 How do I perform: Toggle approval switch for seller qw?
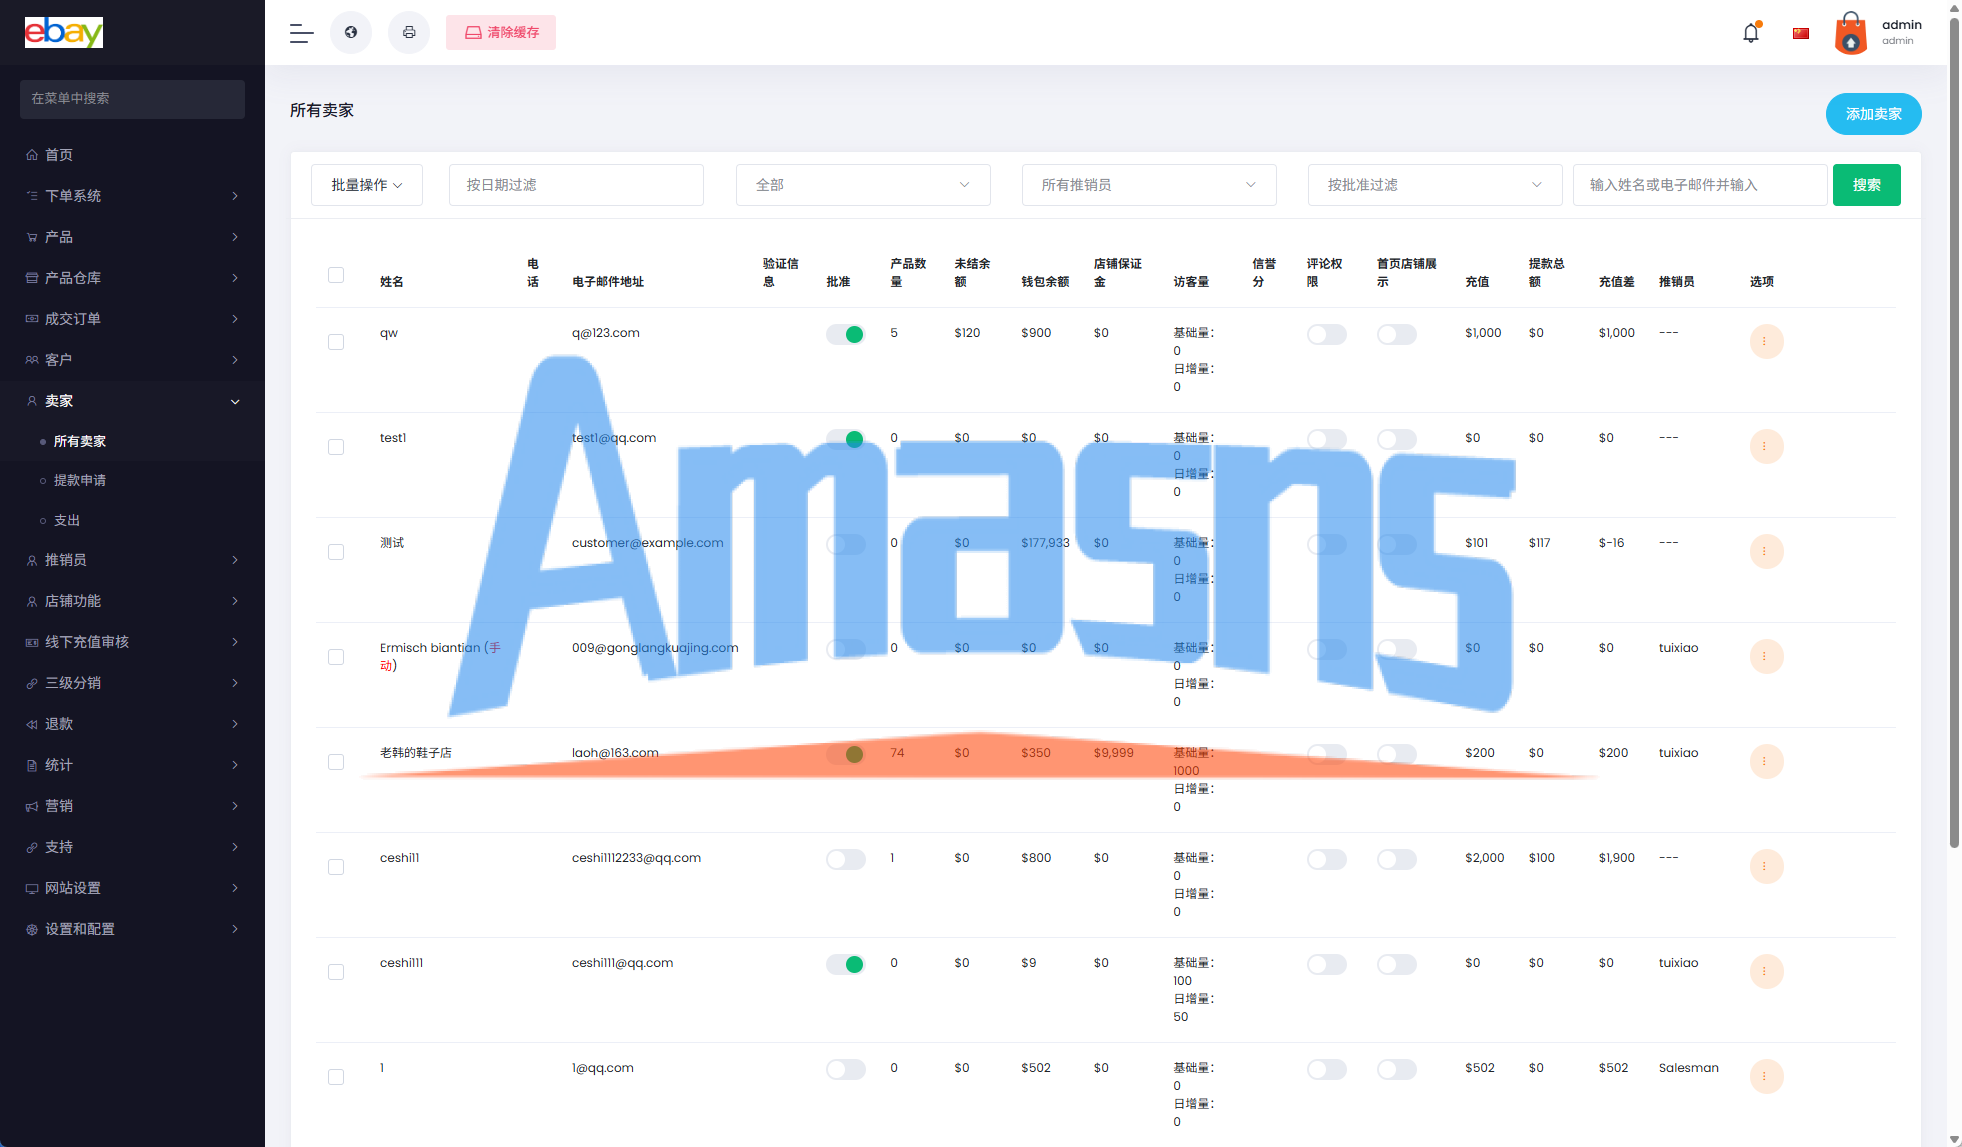845,335
